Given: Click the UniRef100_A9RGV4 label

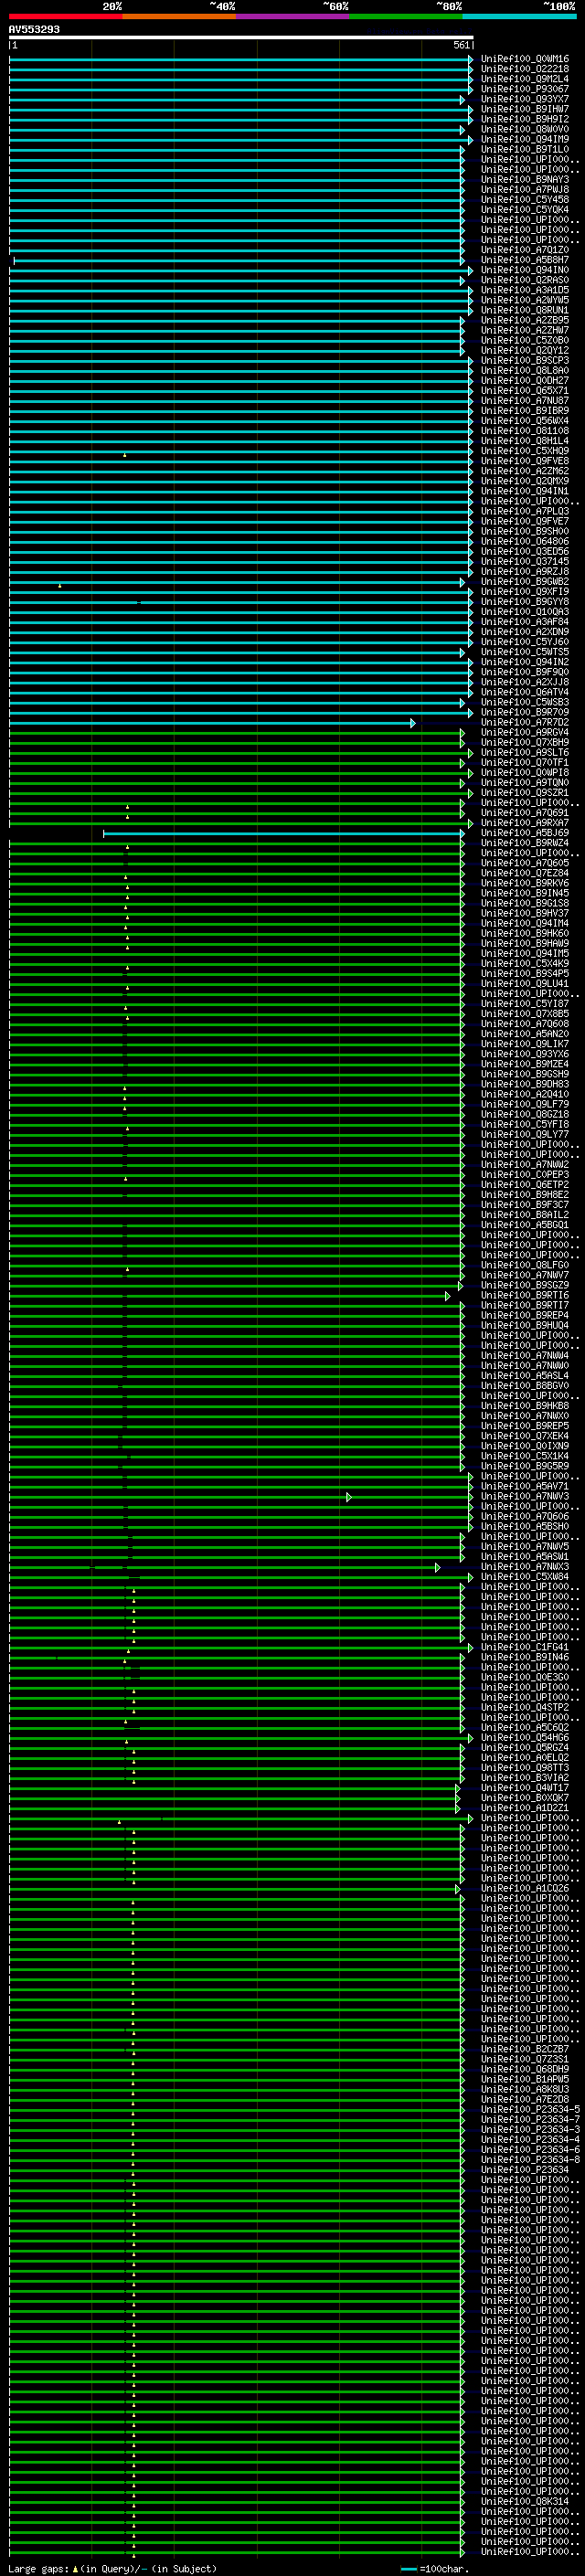Looking at the screenshot, I should pos(525,732).
